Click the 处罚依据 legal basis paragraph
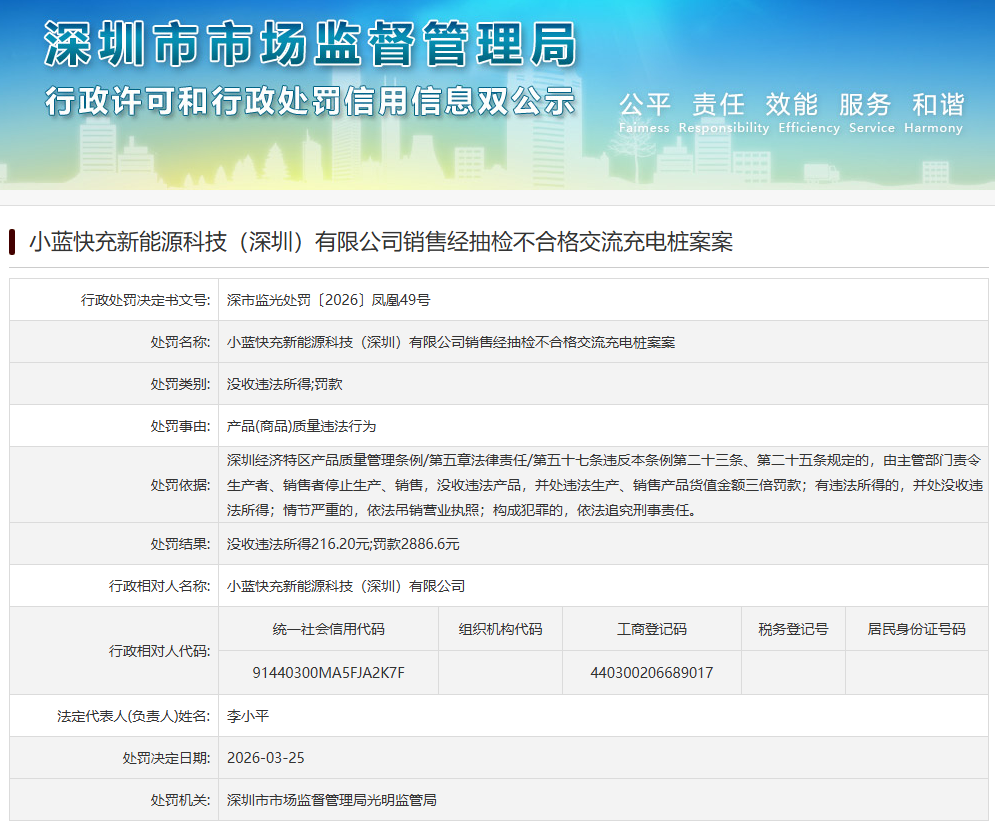 click(603, 485)
